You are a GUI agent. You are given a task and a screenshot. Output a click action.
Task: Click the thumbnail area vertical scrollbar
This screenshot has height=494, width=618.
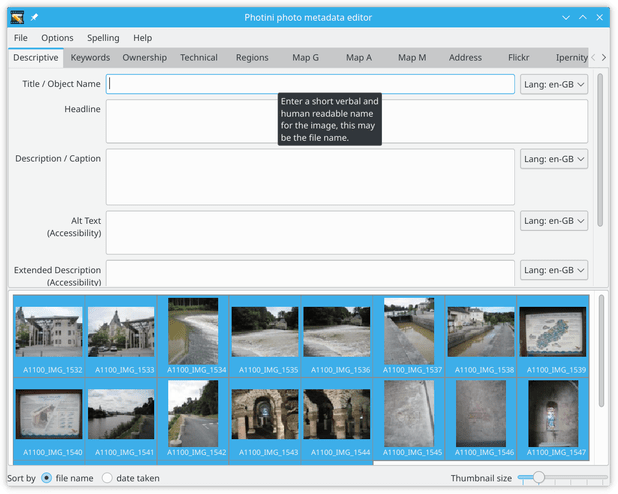pyautogui.click(x=601, y=351)
